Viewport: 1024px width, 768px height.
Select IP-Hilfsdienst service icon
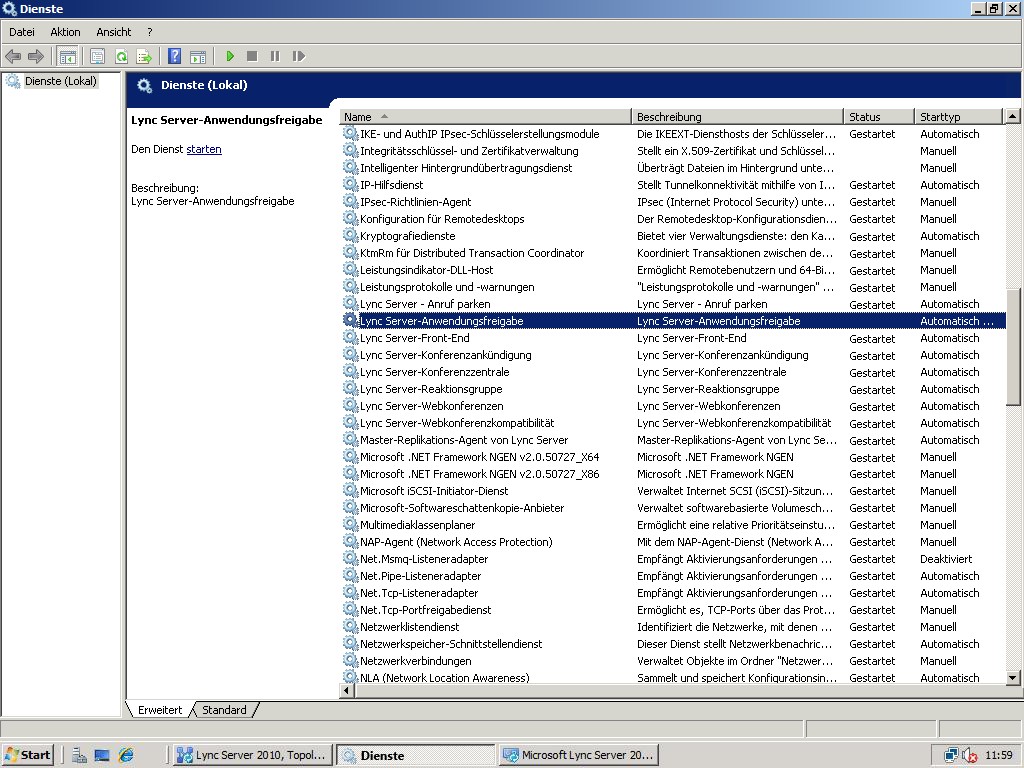(x=351, y=185)
